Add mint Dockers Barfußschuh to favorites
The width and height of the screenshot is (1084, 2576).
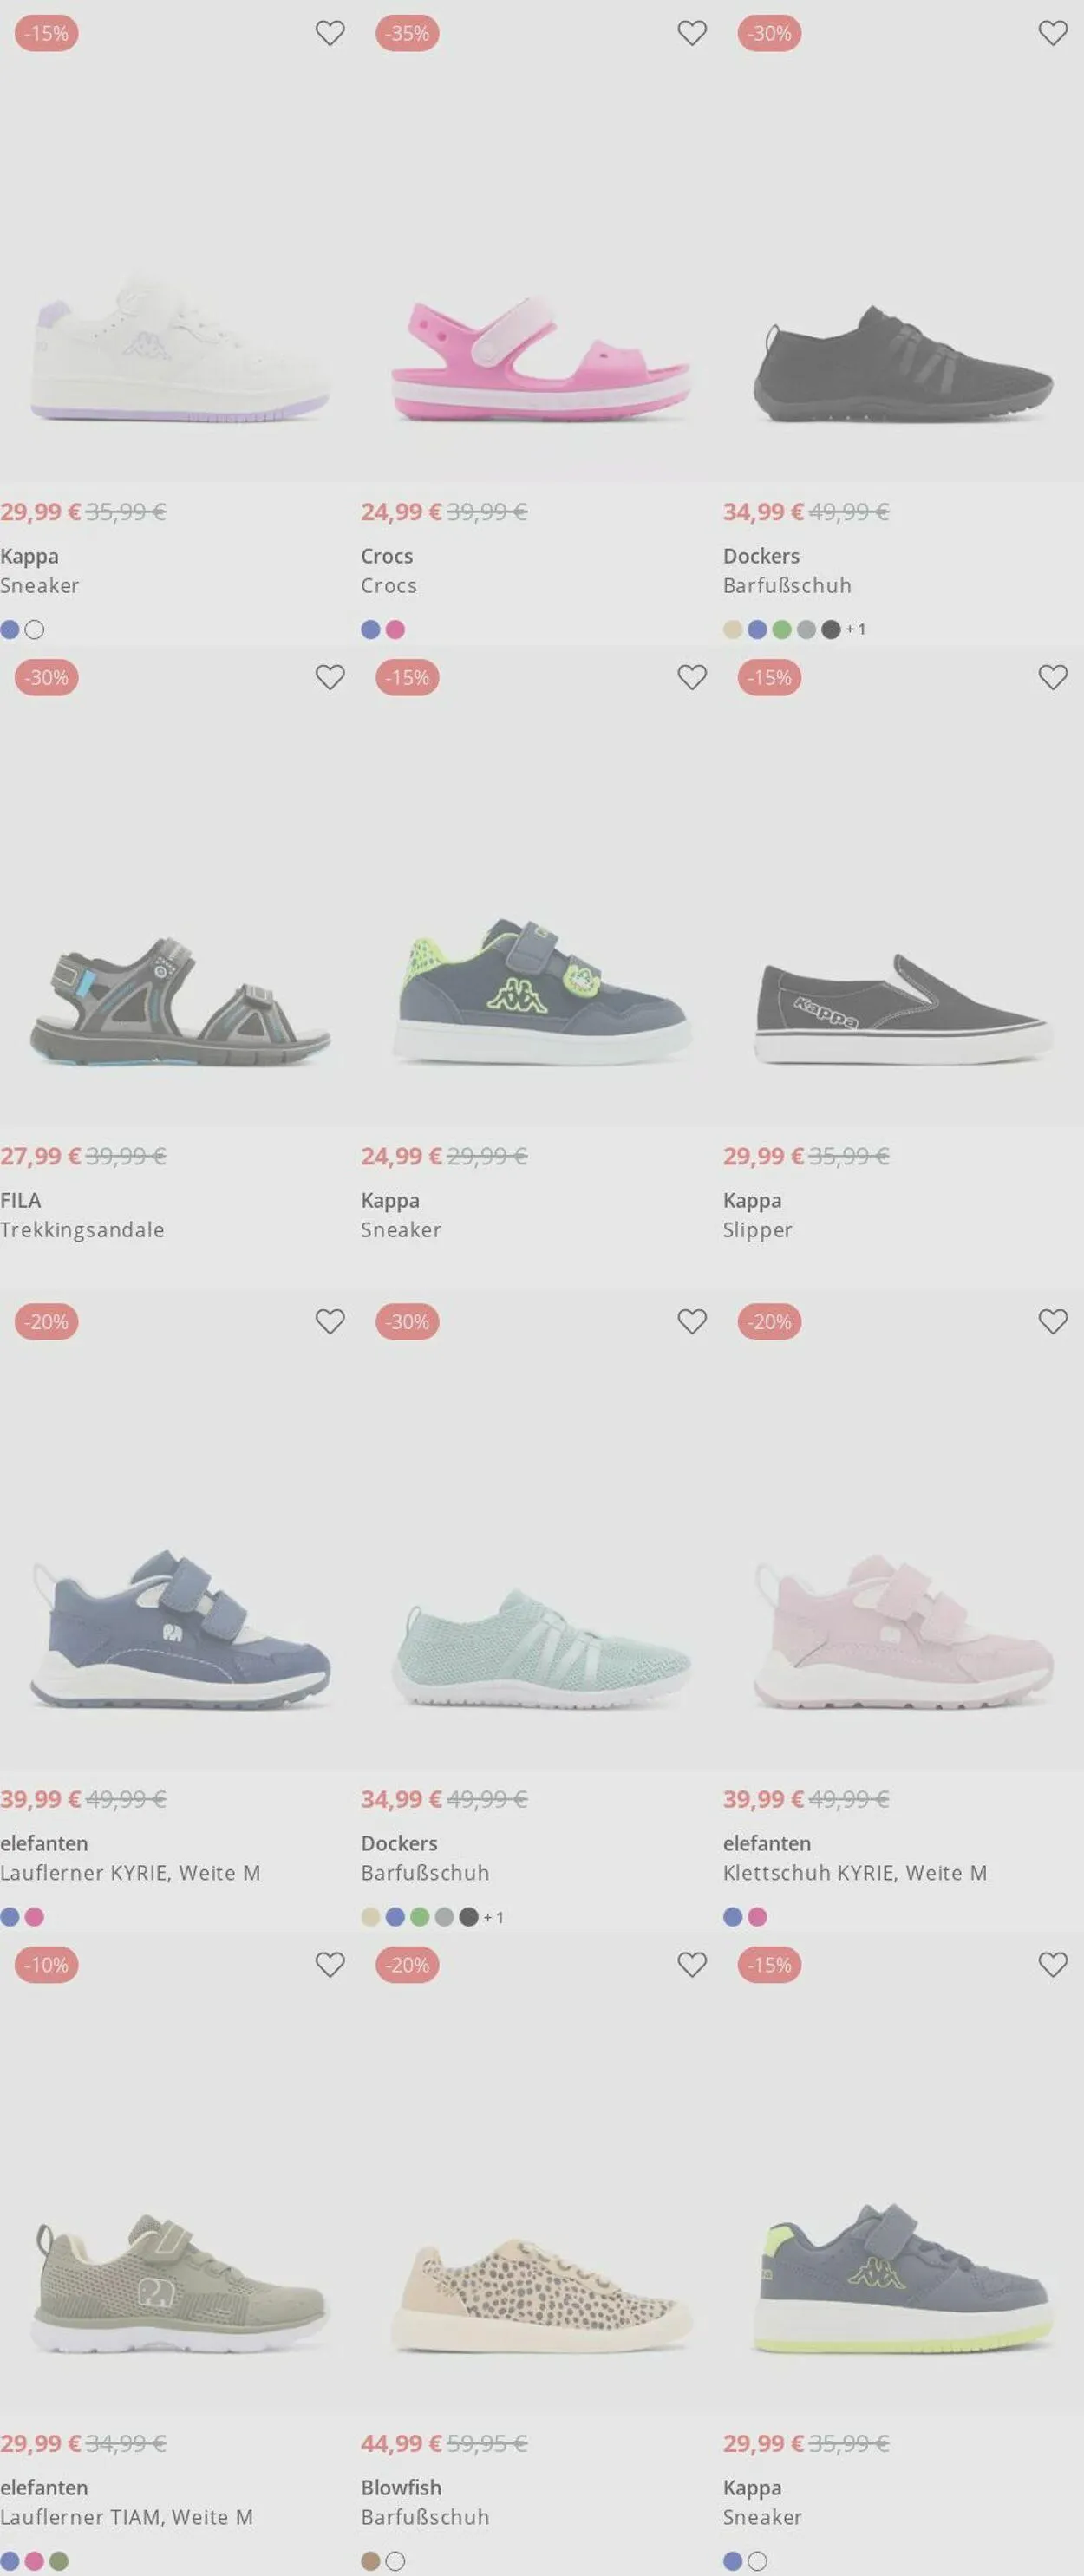pyautogui.click(x=692, y=1321)
